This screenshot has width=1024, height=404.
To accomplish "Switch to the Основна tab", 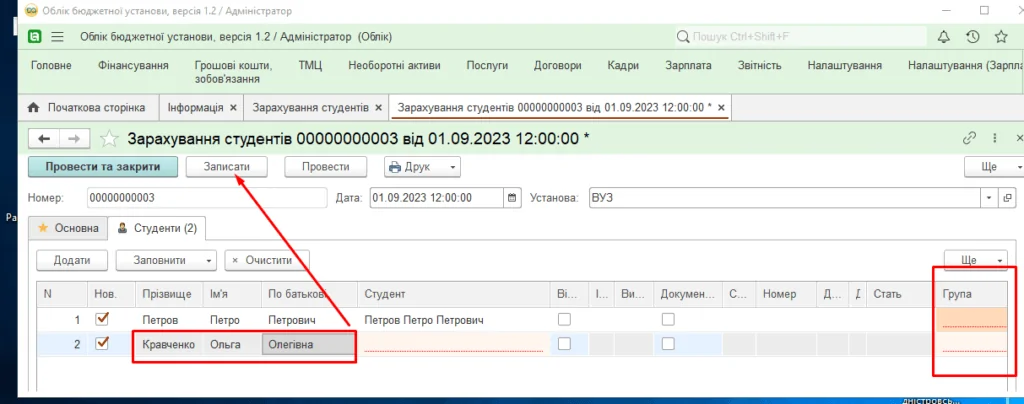I will [x=68, y=228].
